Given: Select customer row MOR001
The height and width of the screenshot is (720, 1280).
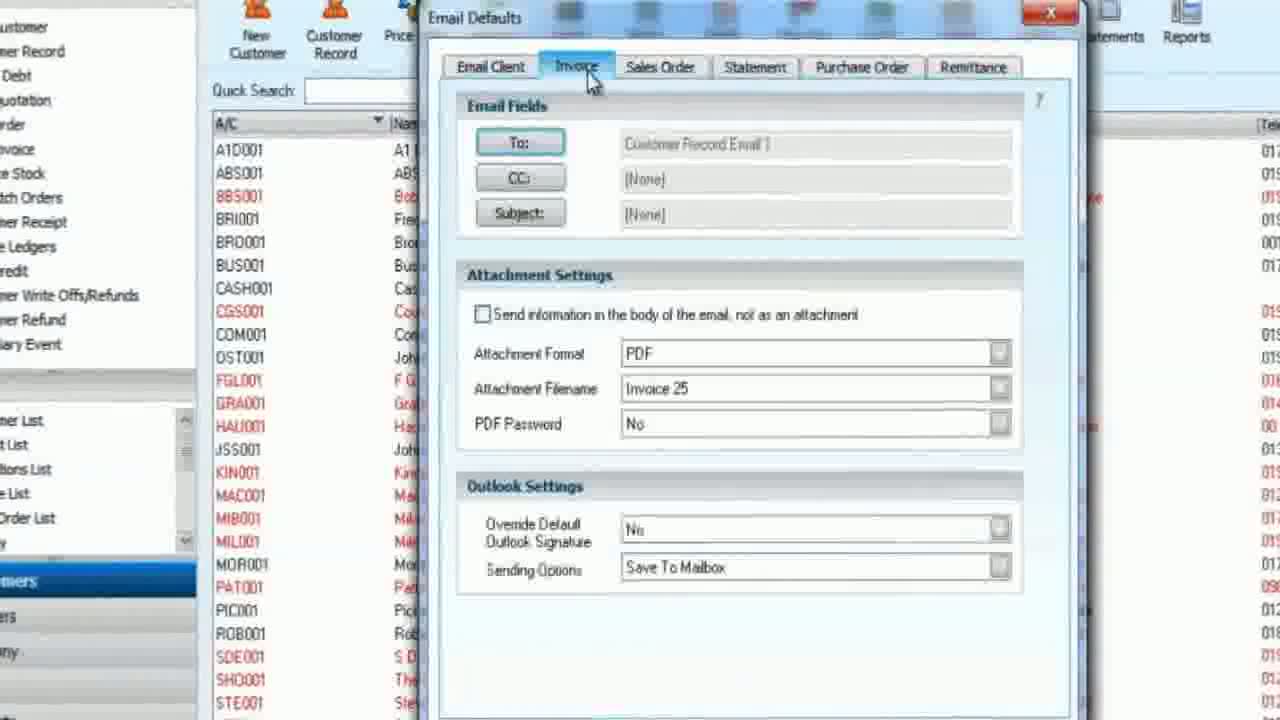Looking at the screenshot, I should click(x=241, y=564).
